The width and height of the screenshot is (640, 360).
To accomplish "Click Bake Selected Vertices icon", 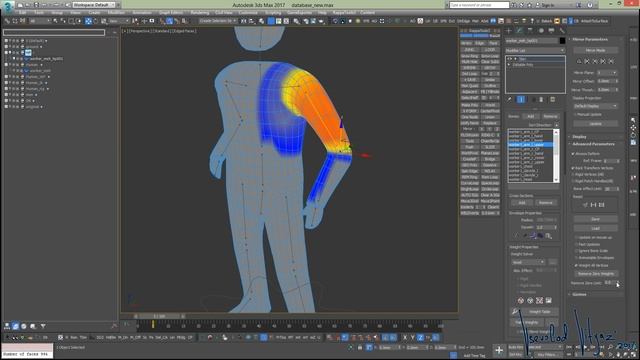I will pos(549,300).
